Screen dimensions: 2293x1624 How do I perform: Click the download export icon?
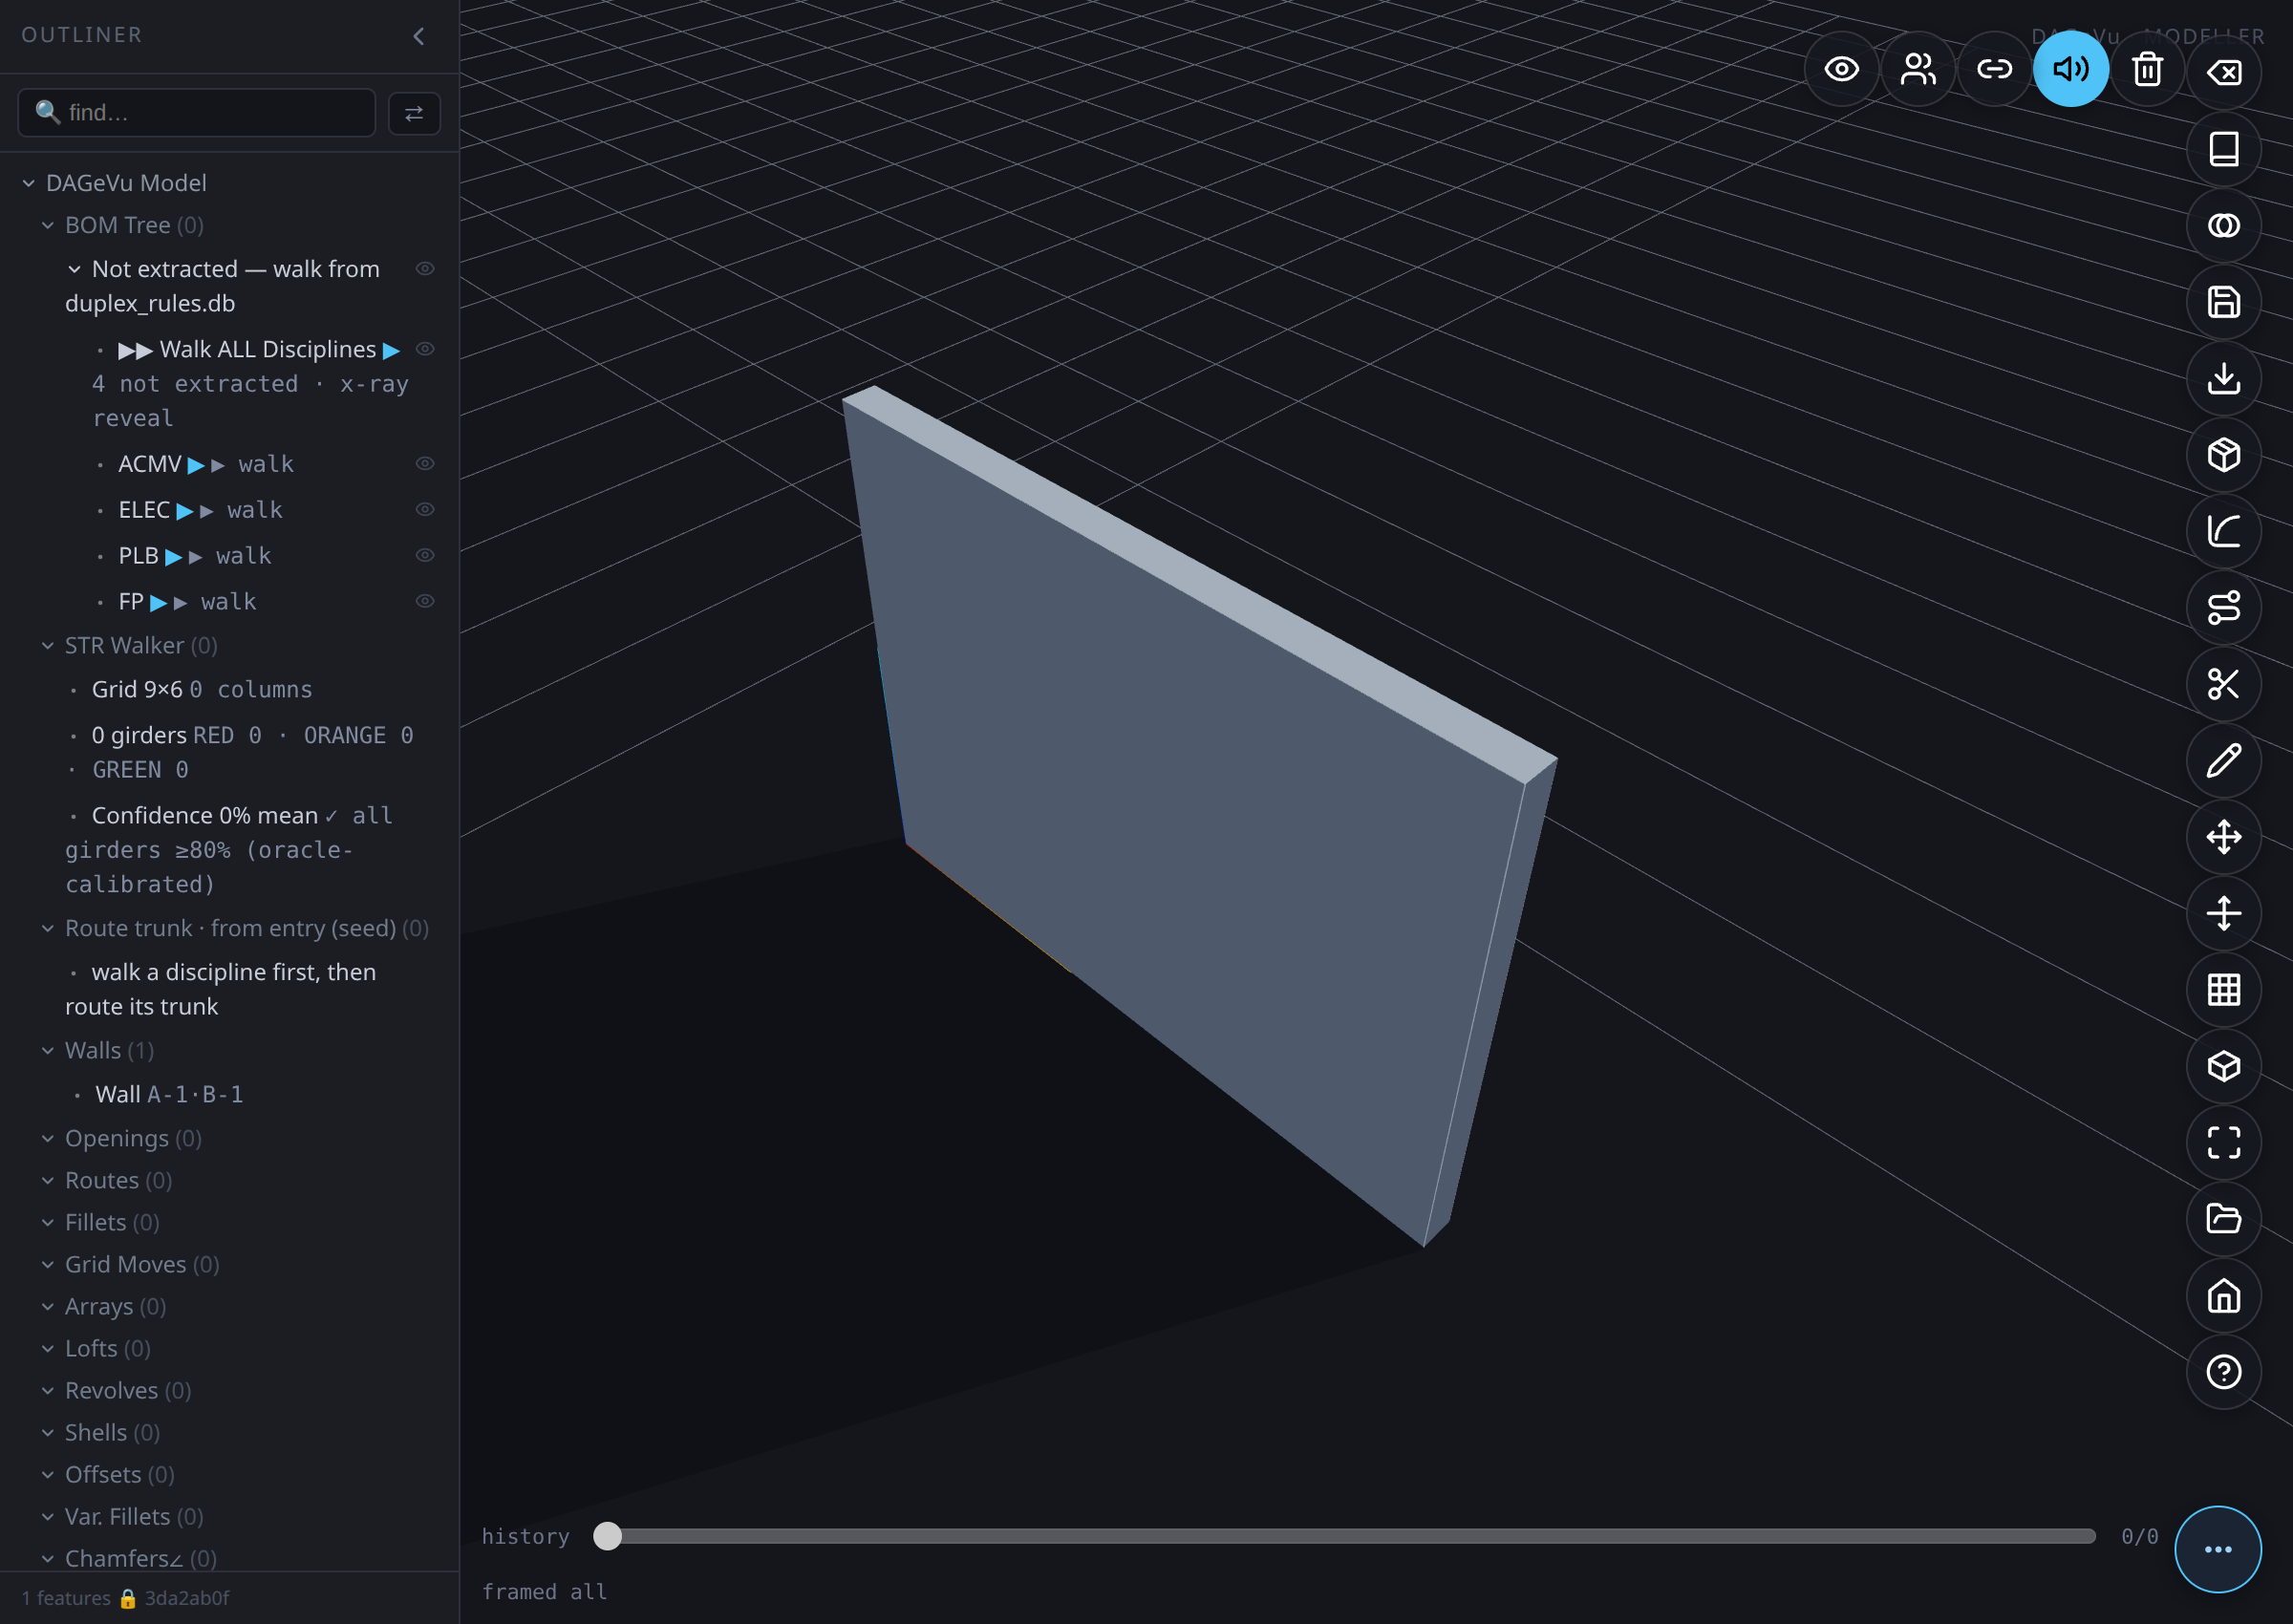point(2223,378)
